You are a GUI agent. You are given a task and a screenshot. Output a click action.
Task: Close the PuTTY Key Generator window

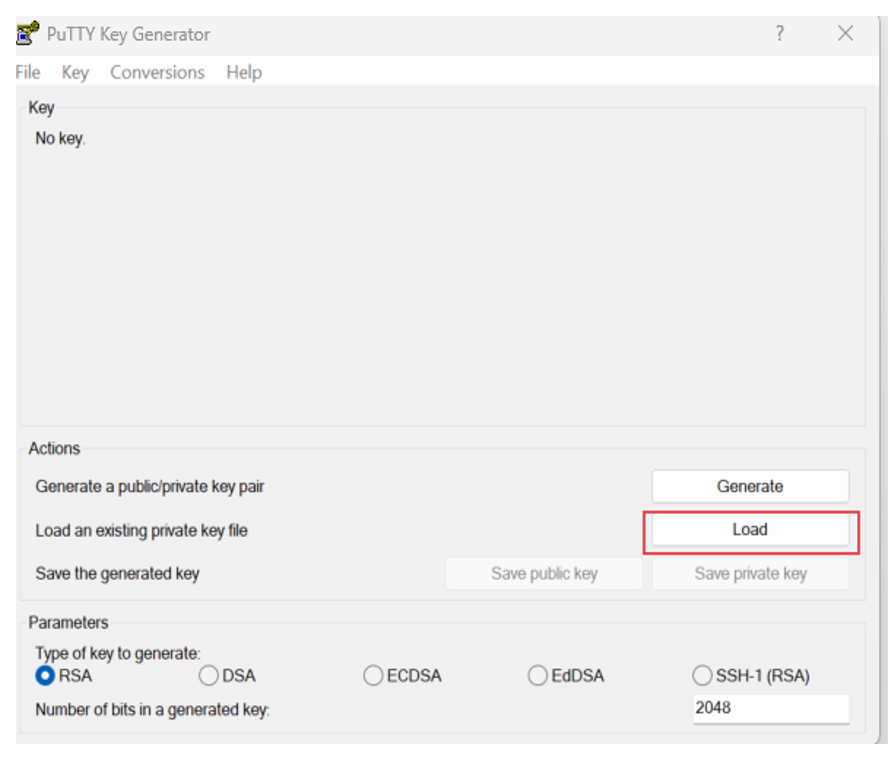[845, 34]
